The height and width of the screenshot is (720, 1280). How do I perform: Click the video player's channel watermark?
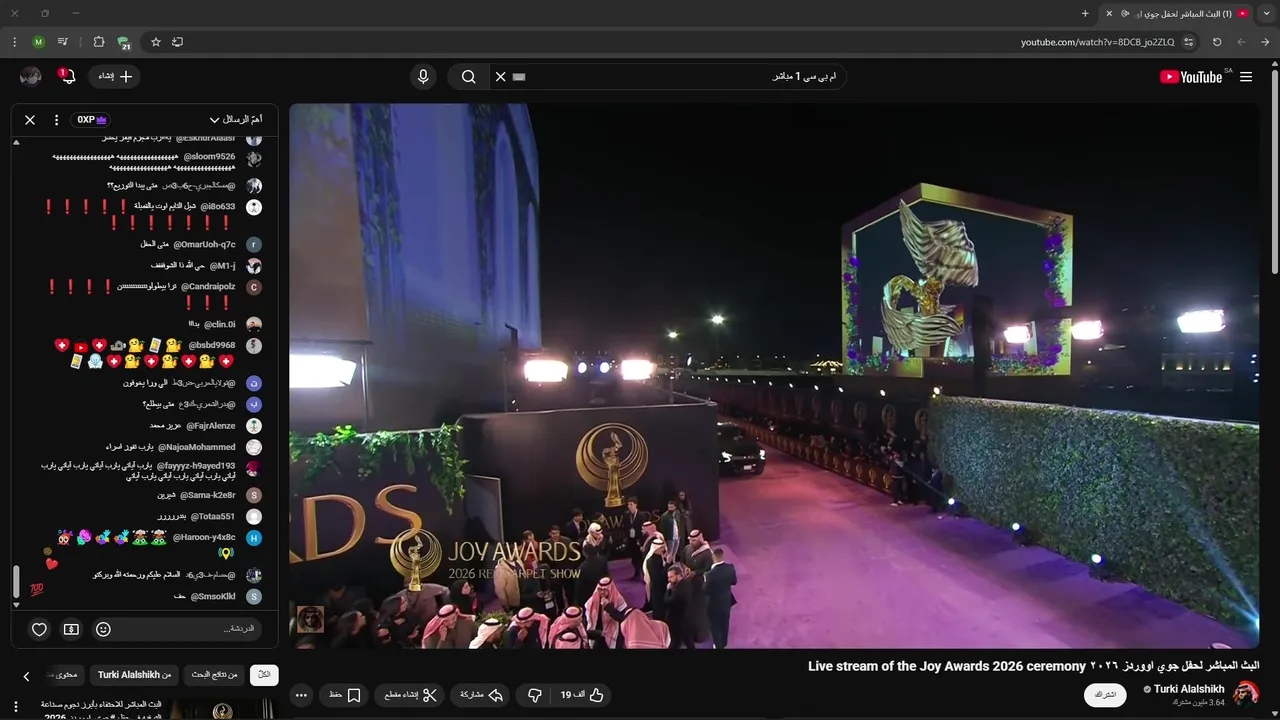pos(310,619)
